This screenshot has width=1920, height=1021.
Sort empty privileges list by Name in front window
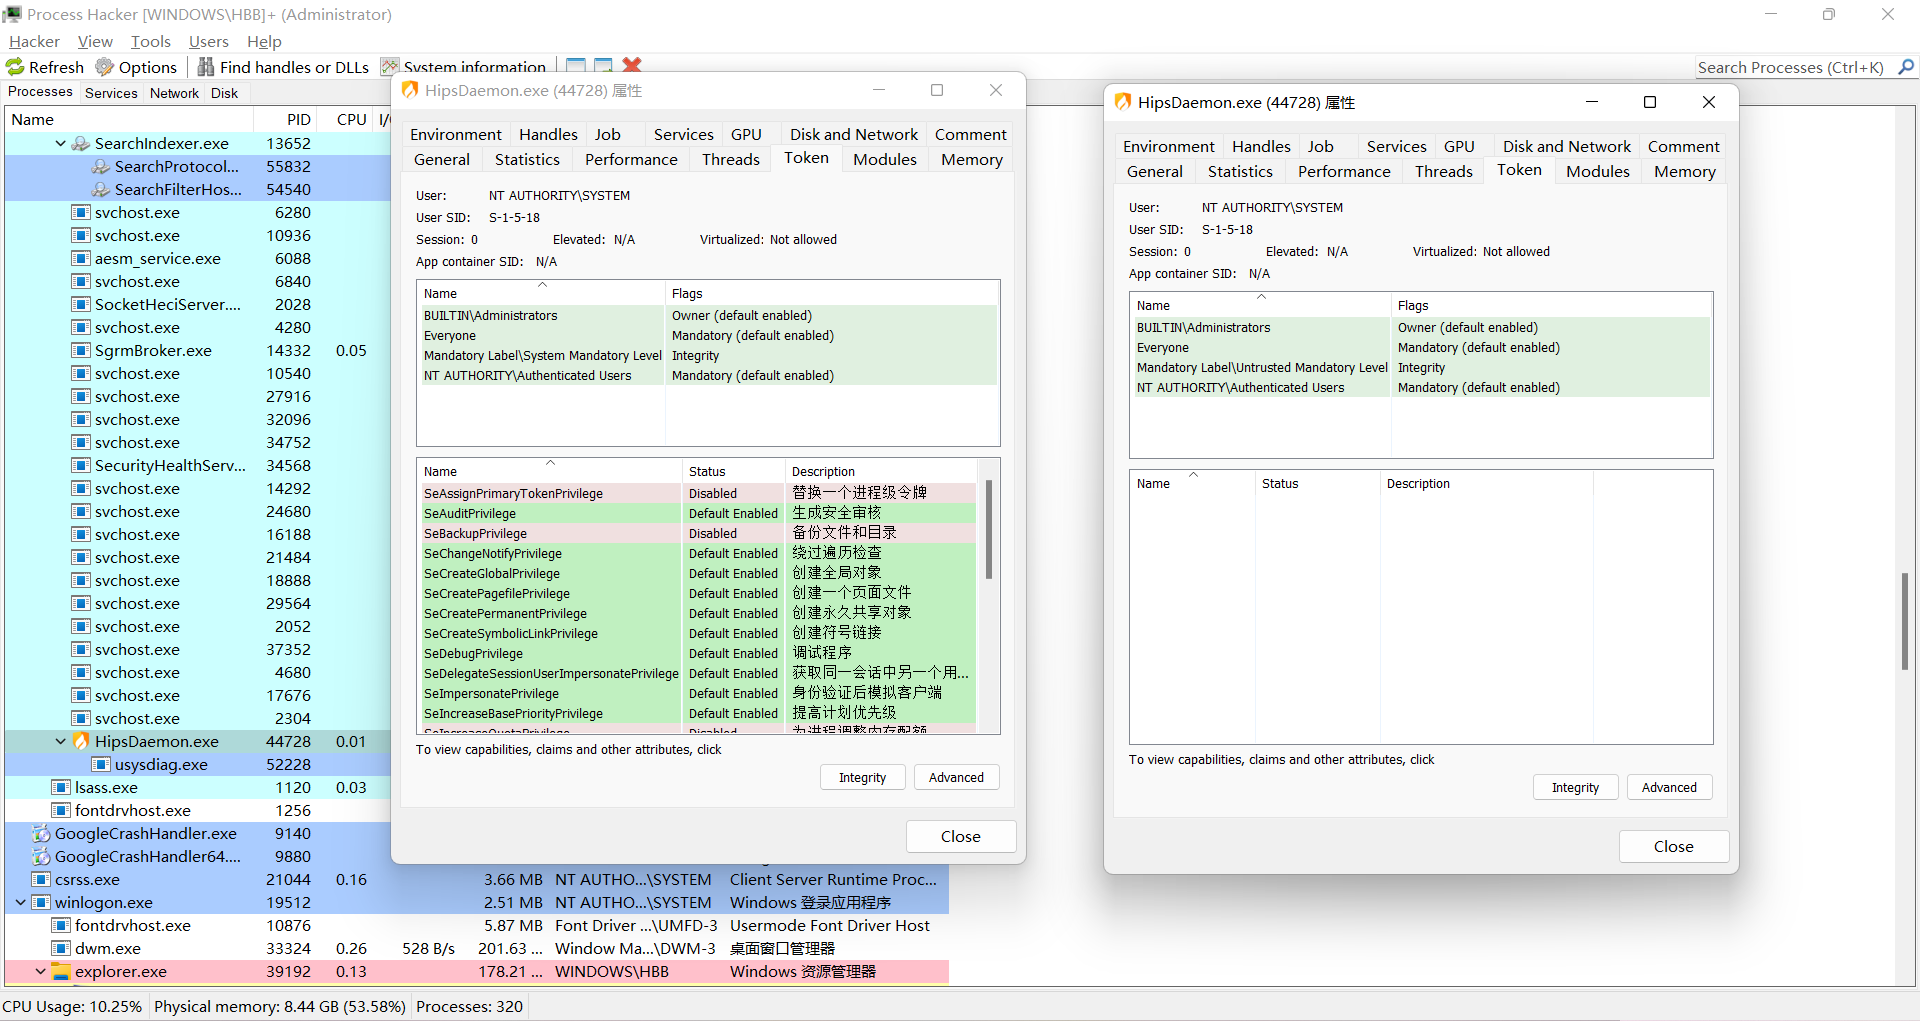[x=1192, y=483]
